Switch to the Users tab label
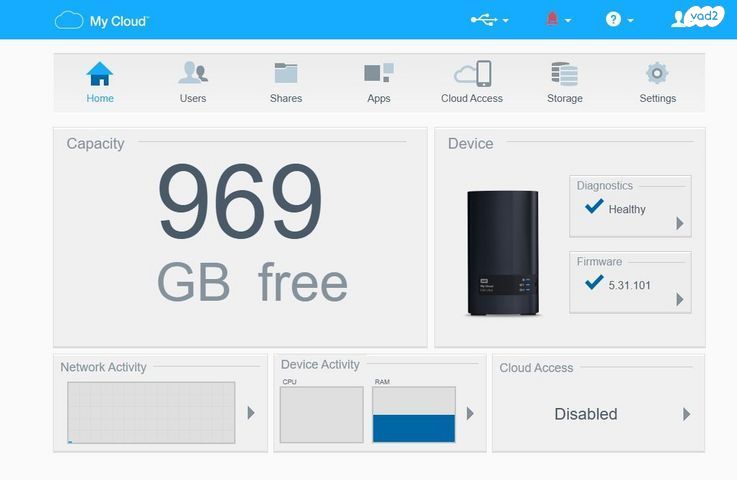Viewport: 737px width, 480px height. (193, 98)
